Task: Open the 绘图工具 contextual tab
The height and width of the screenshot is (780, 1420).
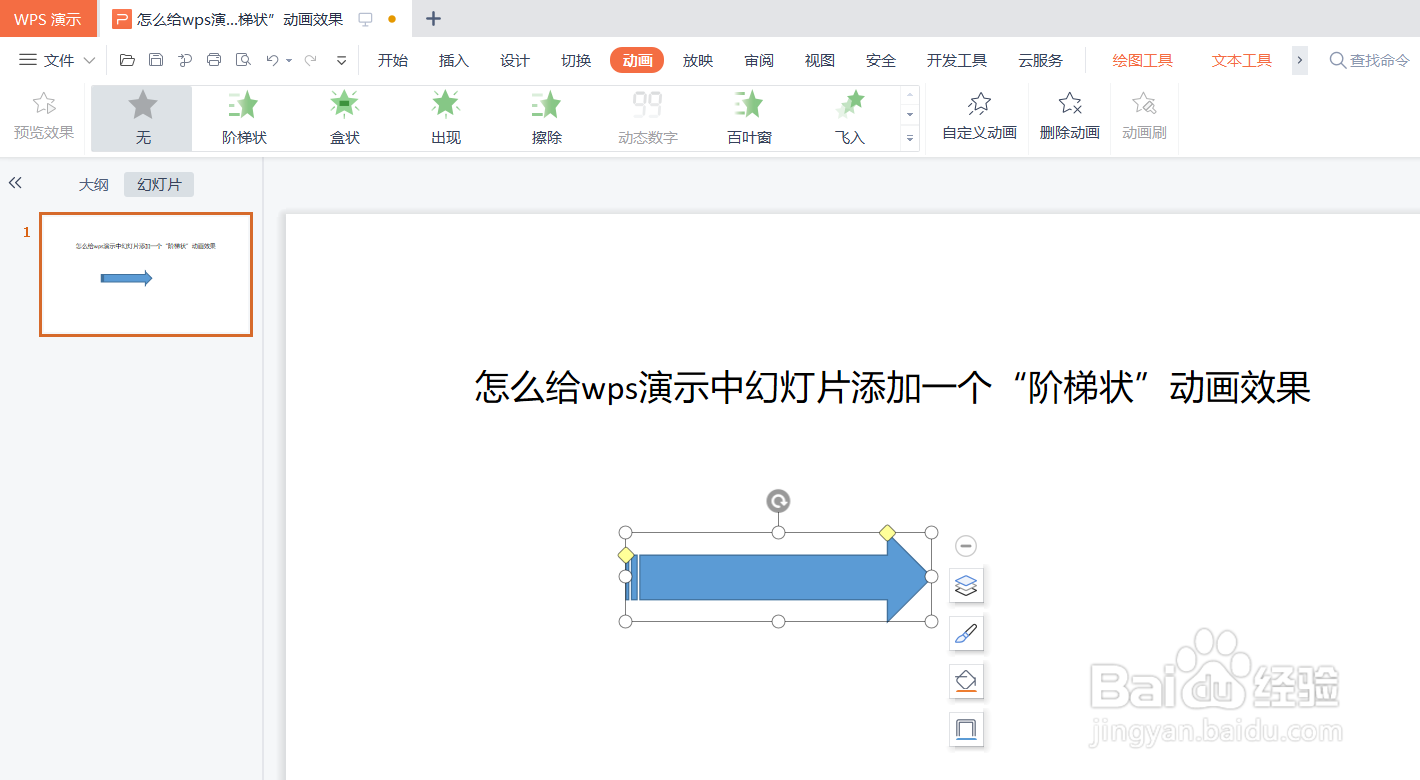Action: point(1143,60)
